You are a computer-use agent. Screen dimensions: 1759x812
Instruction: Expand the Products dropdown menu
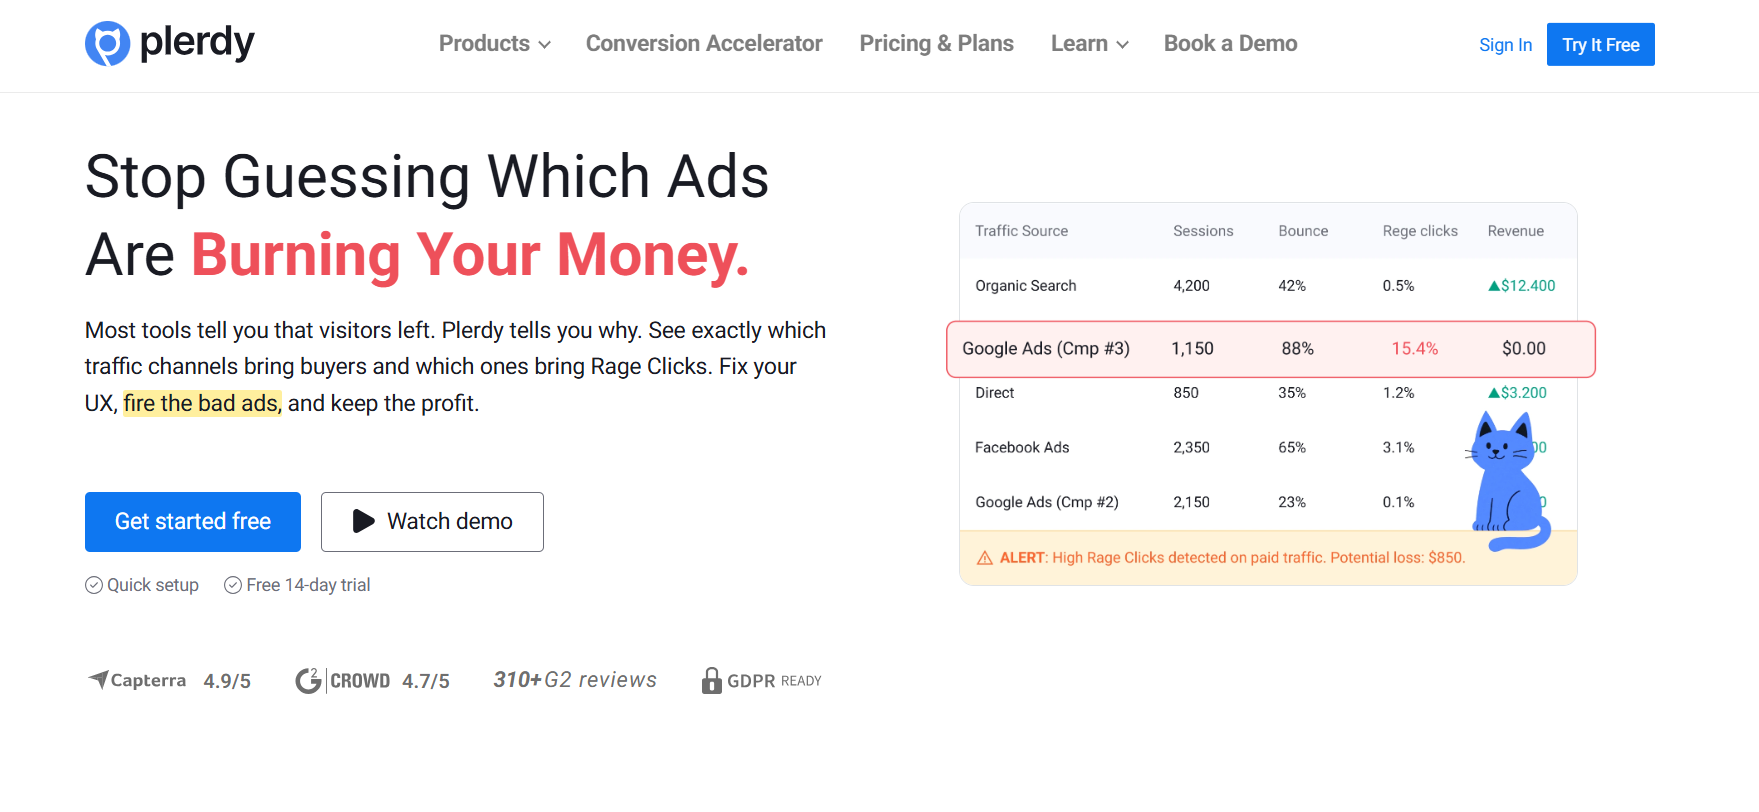coord(495,44)
